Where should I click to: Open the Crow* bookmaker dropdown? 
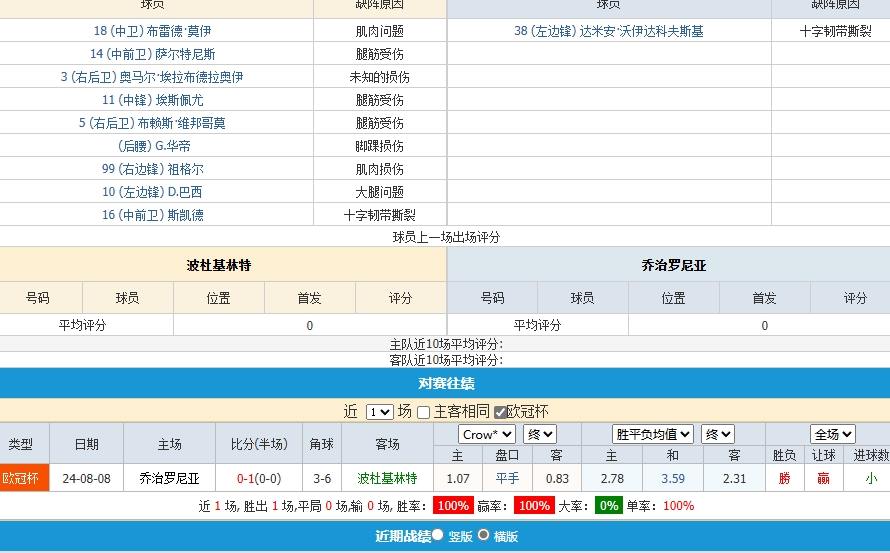487,434
